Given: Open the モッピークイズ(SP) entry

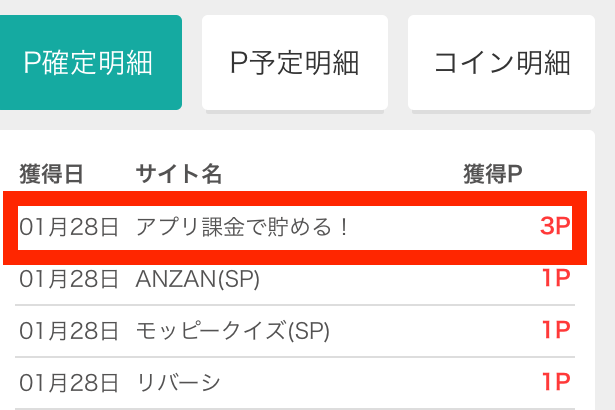Looking at the screenshot, I should [232, 330].
